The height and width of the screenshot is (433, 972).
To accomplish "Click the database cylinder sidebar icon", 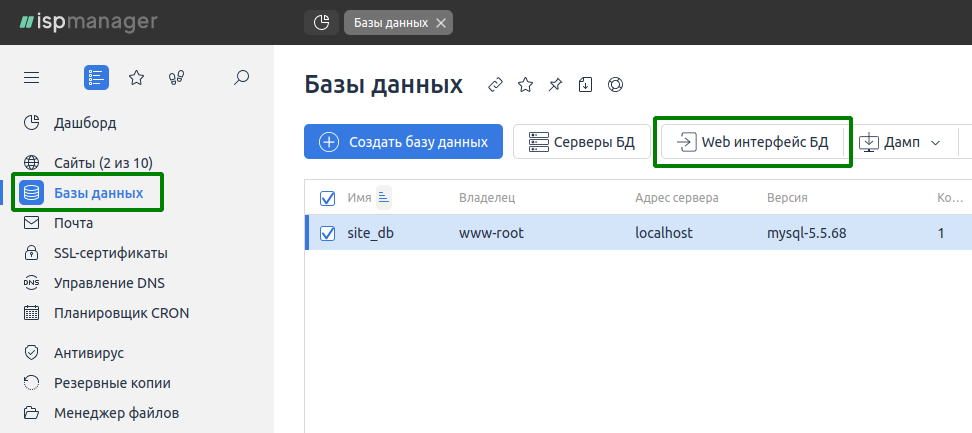I will 31,193.
